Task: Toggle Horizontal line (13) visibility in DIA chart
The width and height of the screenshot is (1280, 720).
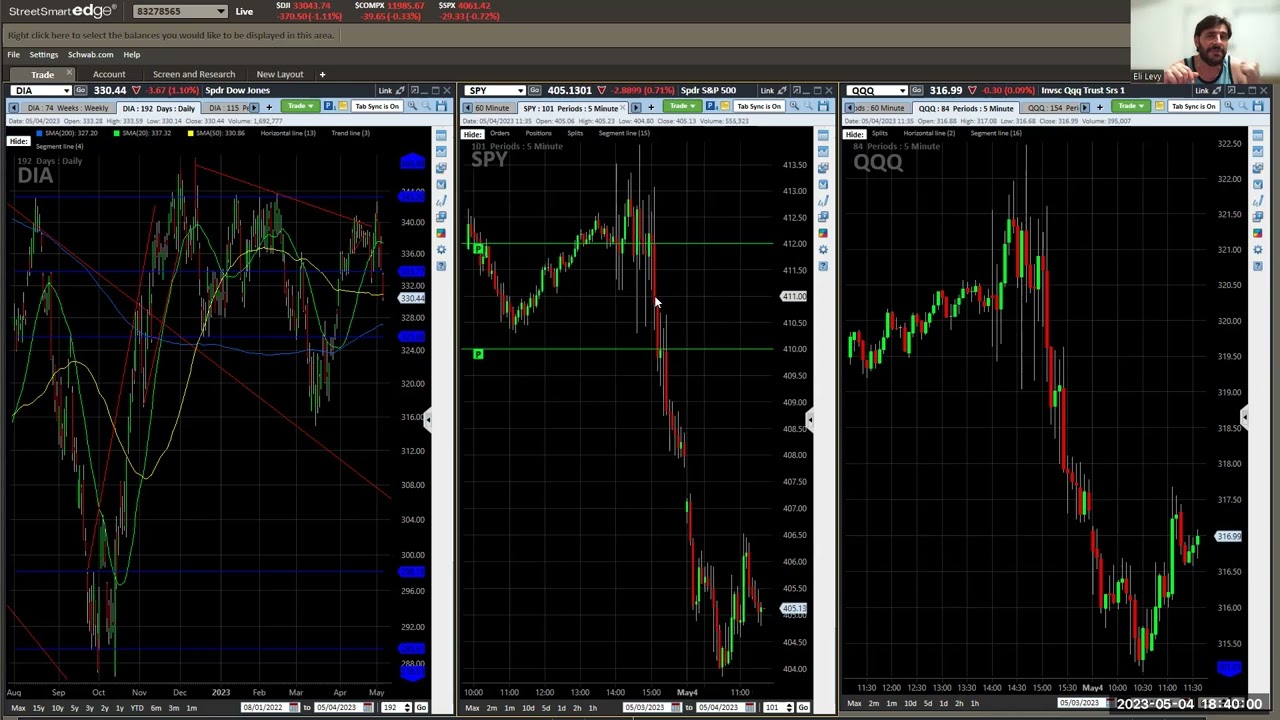Action: click(x=288, y=133)
